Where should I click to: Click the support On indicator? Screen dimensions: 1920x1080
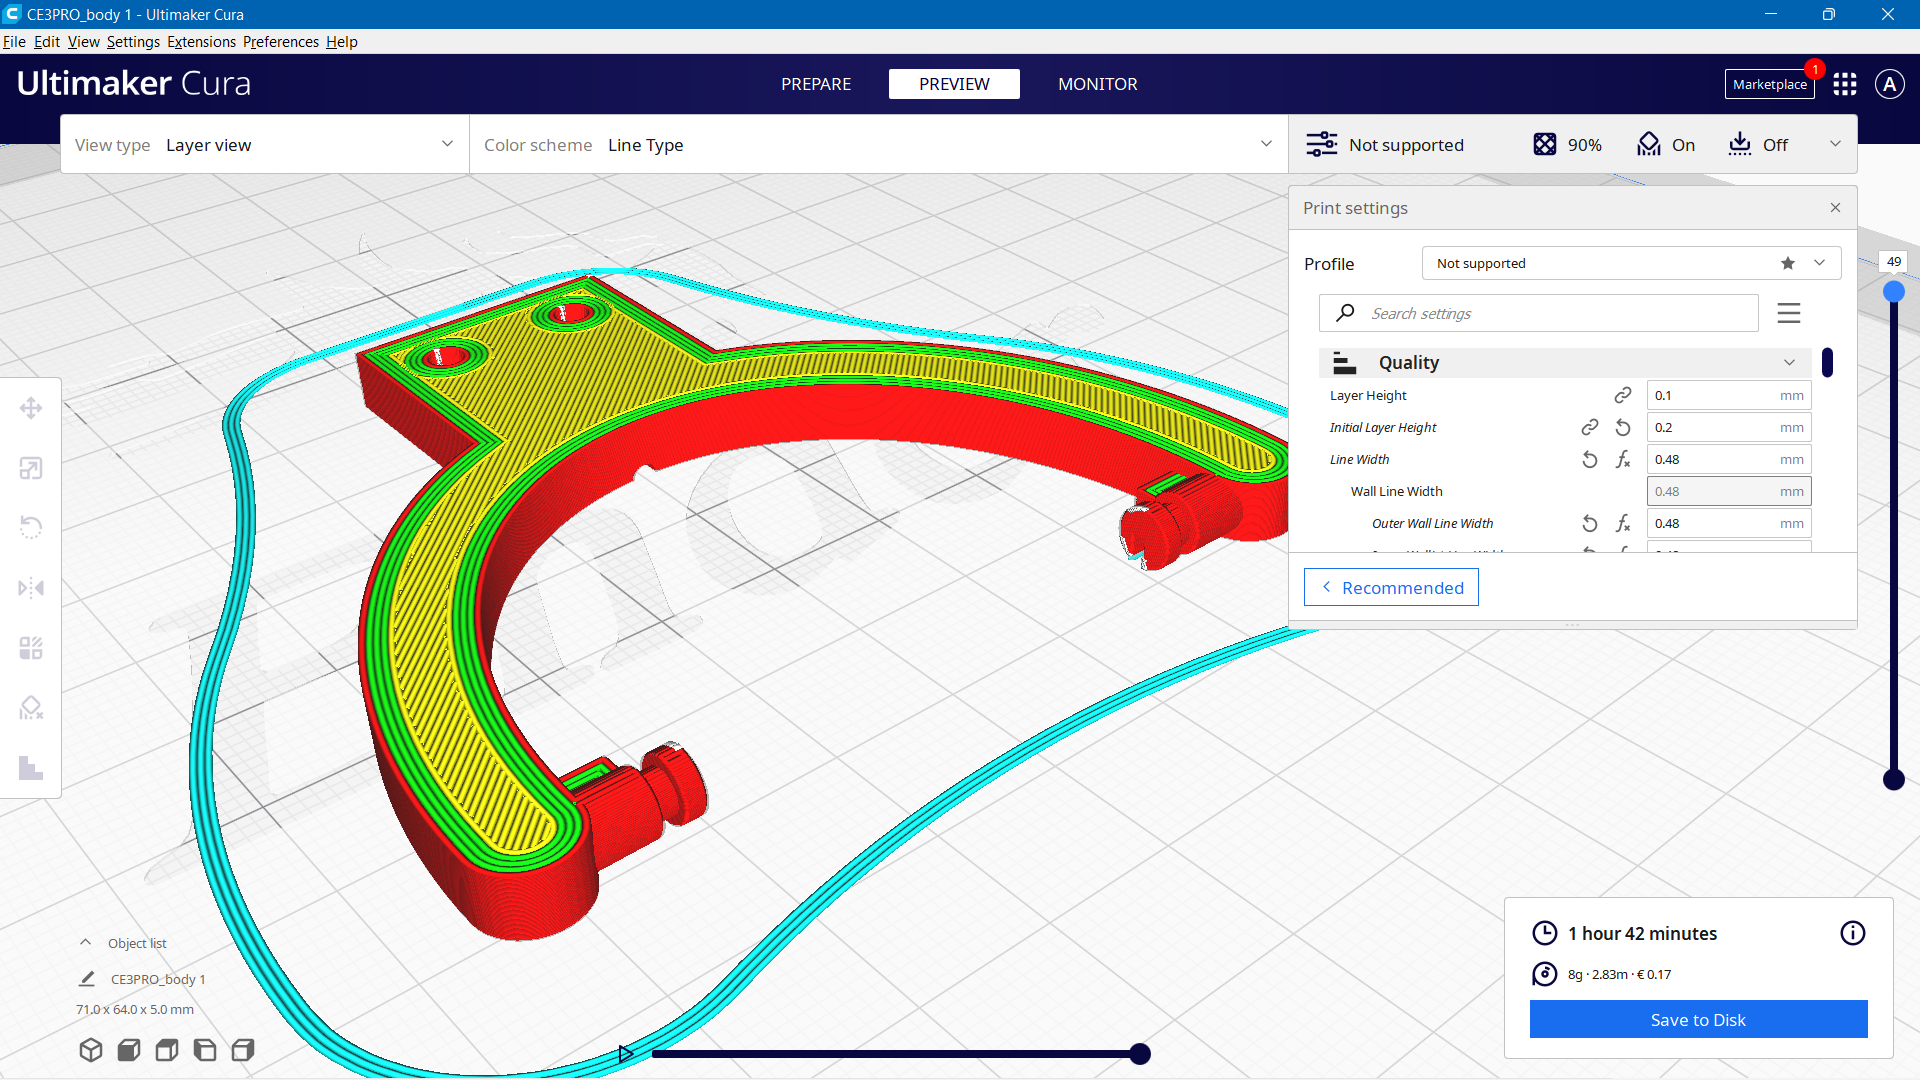[1666, 144]
